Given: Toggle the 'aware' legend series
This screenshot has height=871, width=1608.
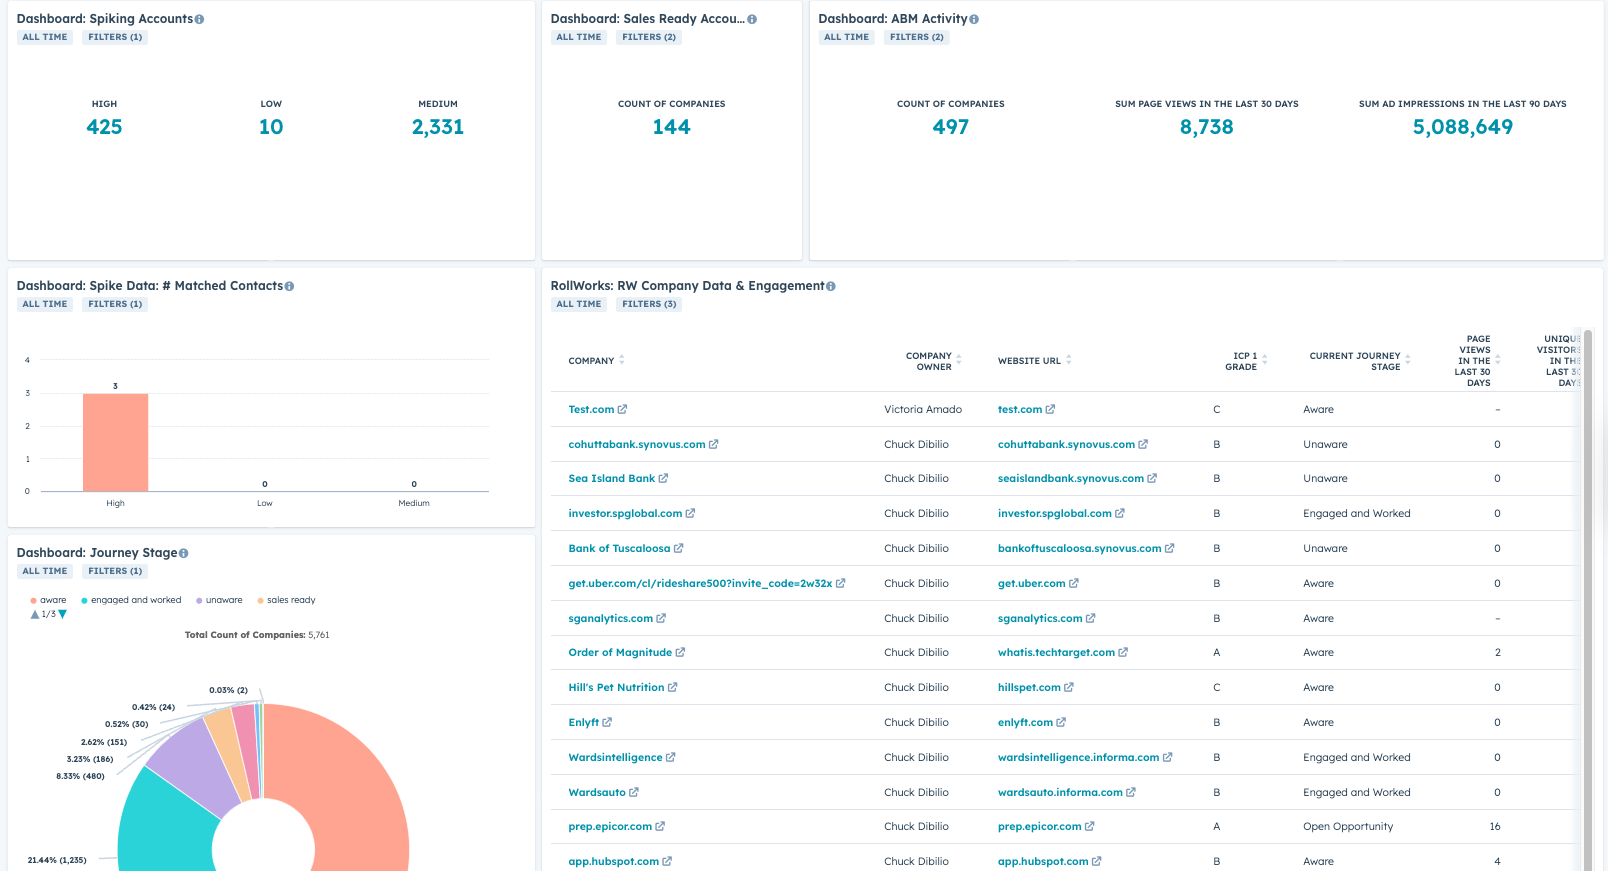Looking at the screenshot, I should [48, 601].
